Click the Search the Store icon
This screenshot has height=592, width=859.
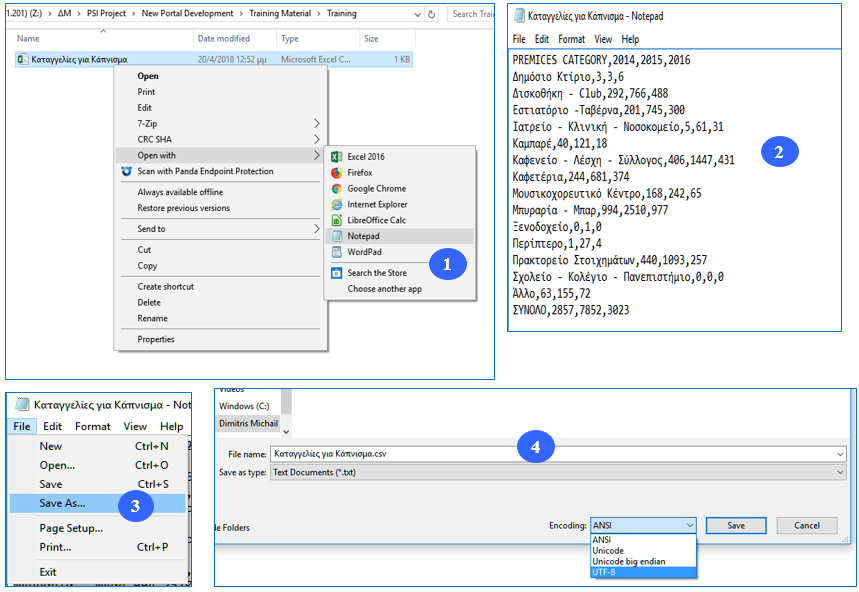(337, 272)
